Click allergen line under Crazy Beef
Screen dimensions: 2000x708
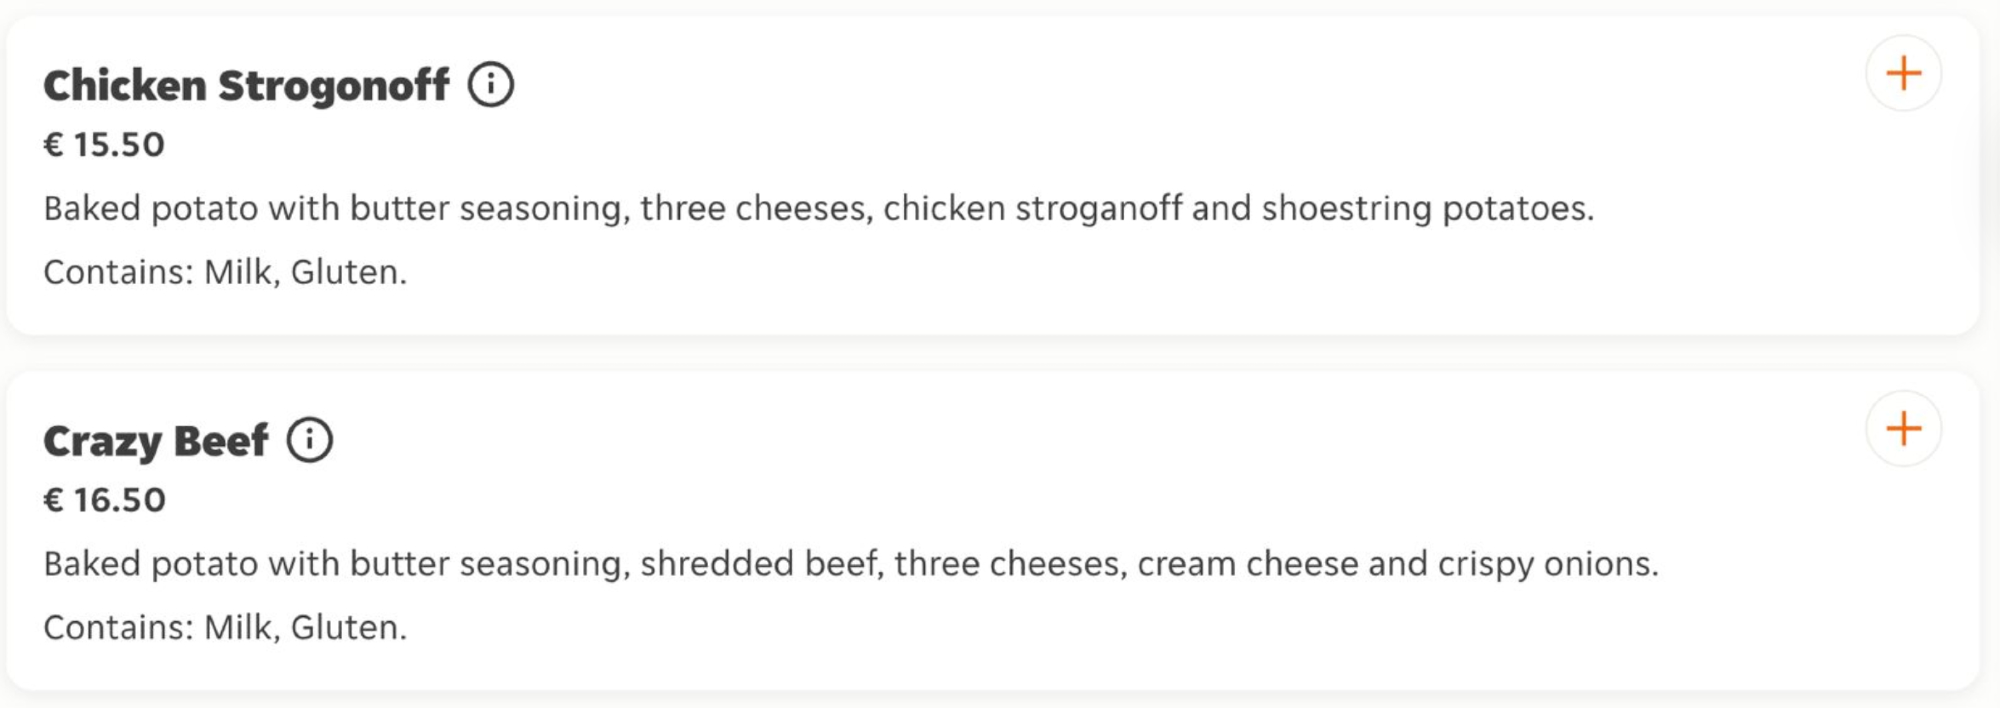pyautogui.click(x=225, y=627)
